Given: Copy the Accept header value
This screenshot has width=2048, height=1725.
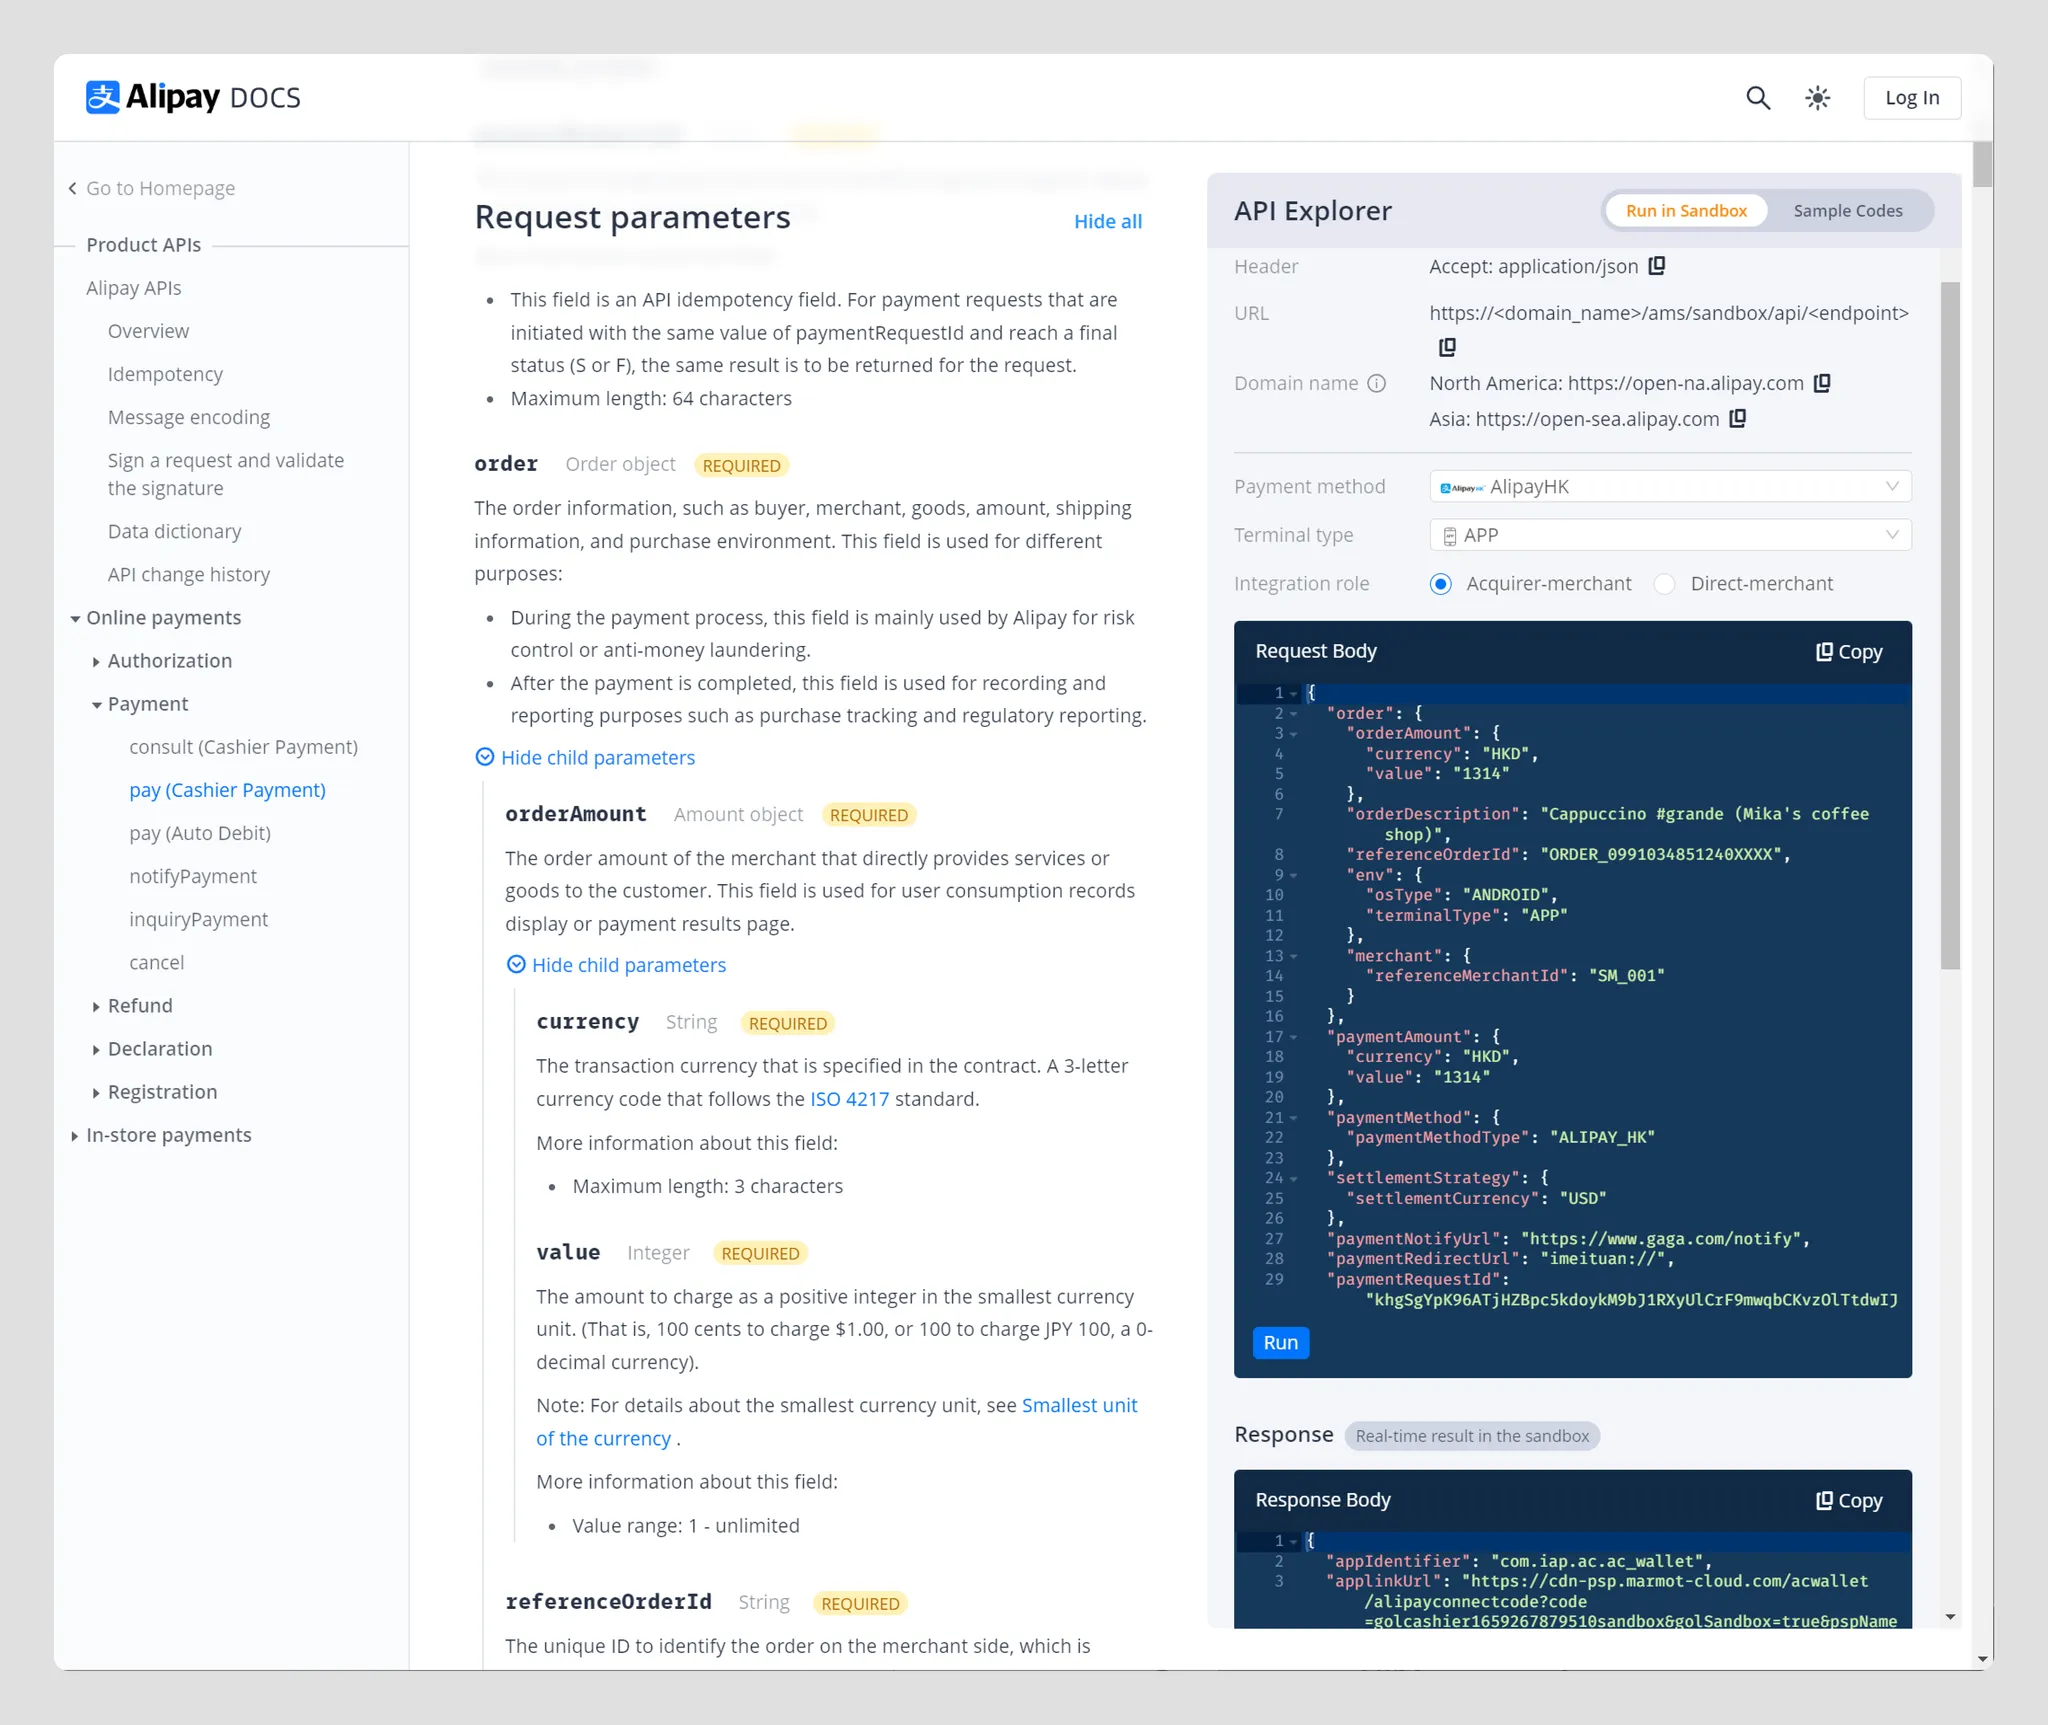Looking at the screenshot, I should click(1656, 266).
